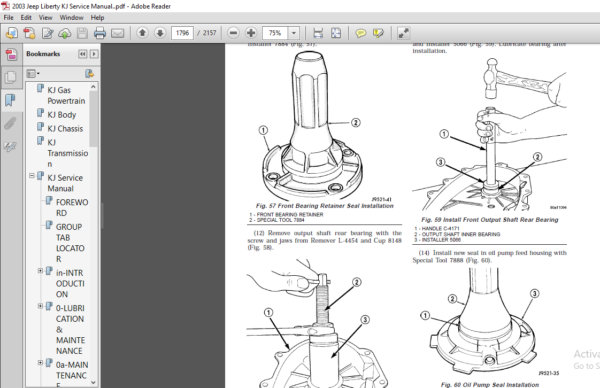Open the View menu
Viewport: 600px width, 388px height.
(46, 18)
